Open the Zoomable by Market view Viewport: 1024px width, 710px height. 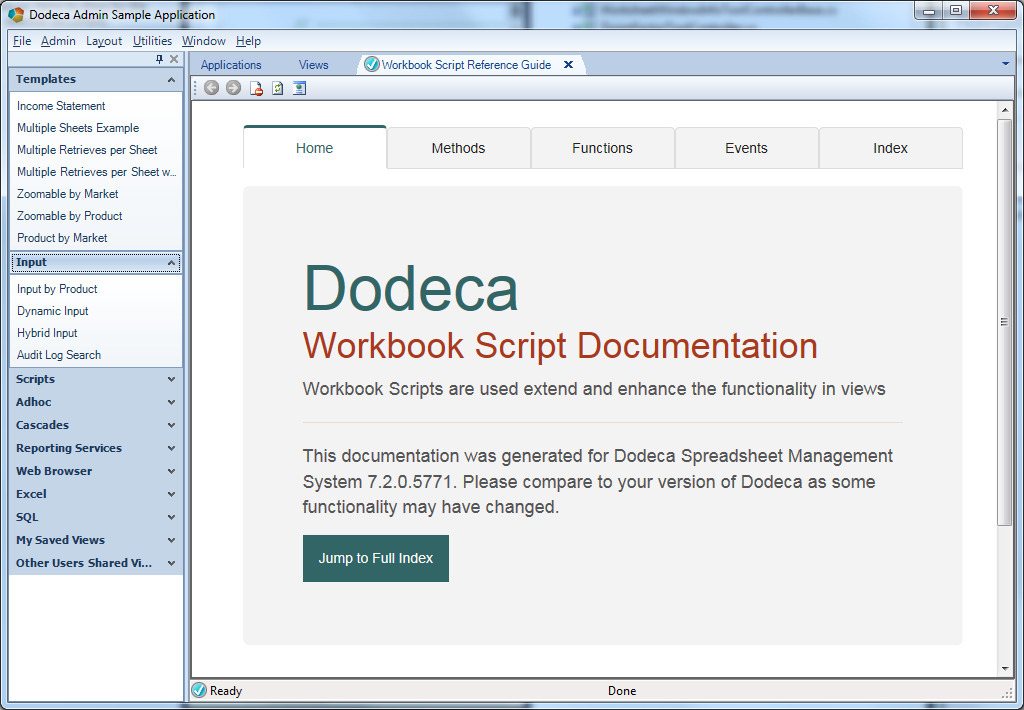pos(67,194)
